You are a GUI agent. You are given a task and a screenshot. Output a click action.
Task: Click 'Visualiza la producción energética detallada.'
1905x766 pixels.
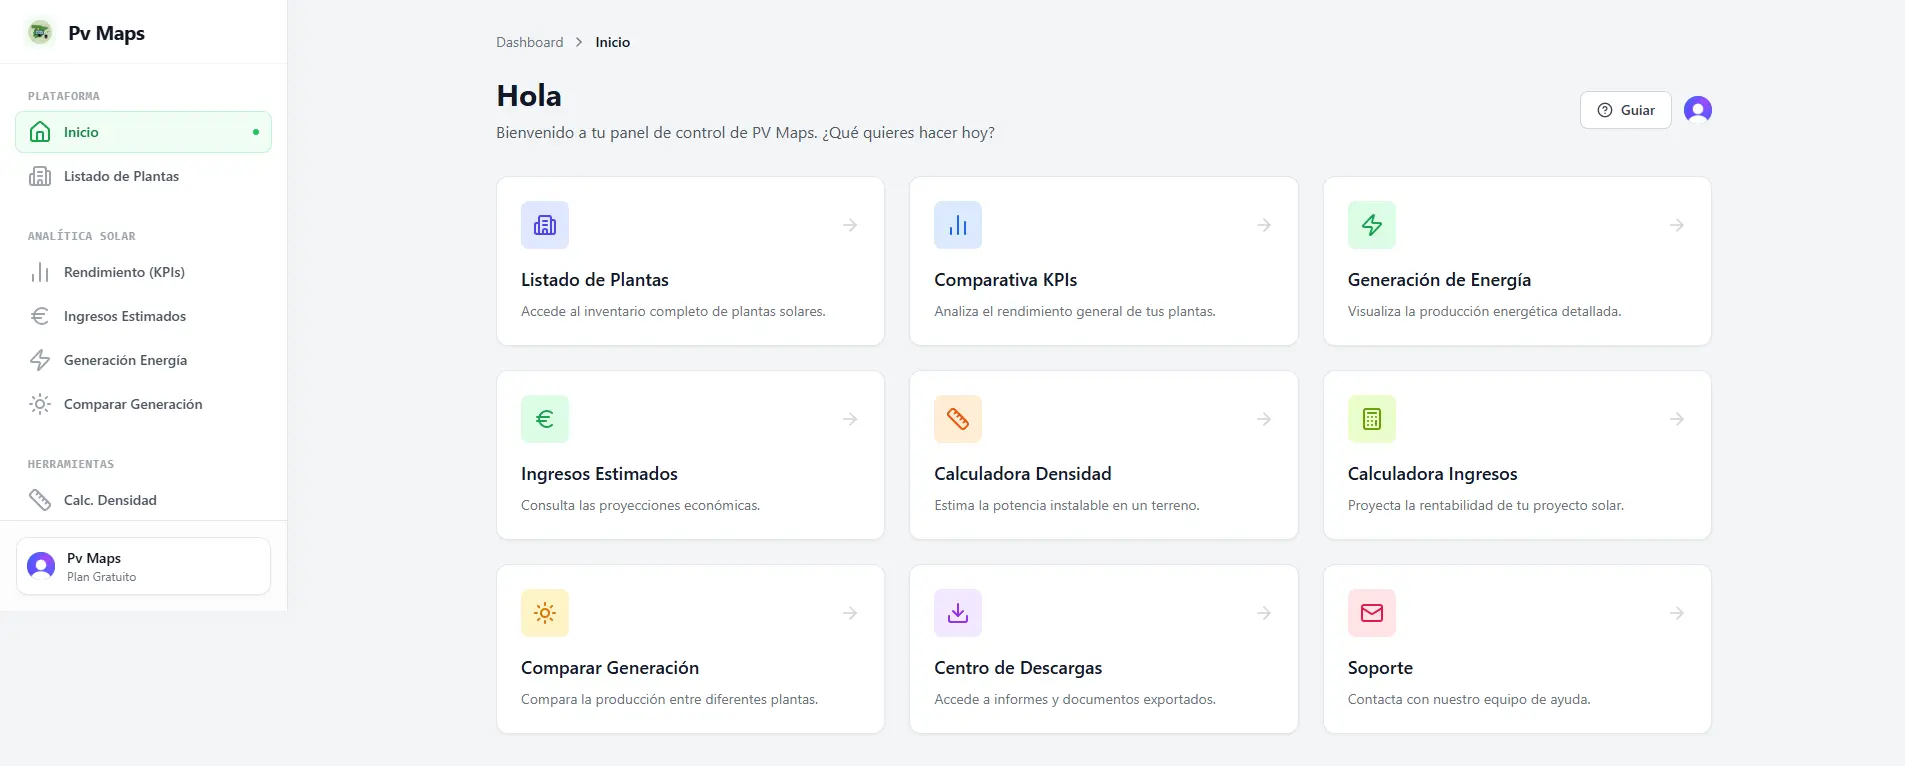coord(1484,311)
